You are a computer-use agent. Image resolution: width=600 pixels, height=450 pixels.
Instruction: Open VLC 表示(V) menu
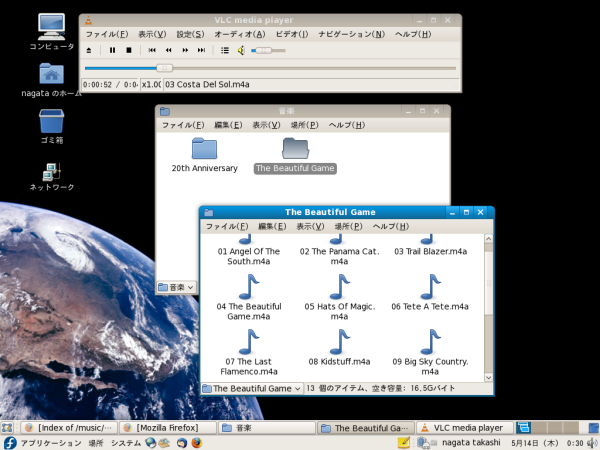pyautogui.click(x=152, y=34)
